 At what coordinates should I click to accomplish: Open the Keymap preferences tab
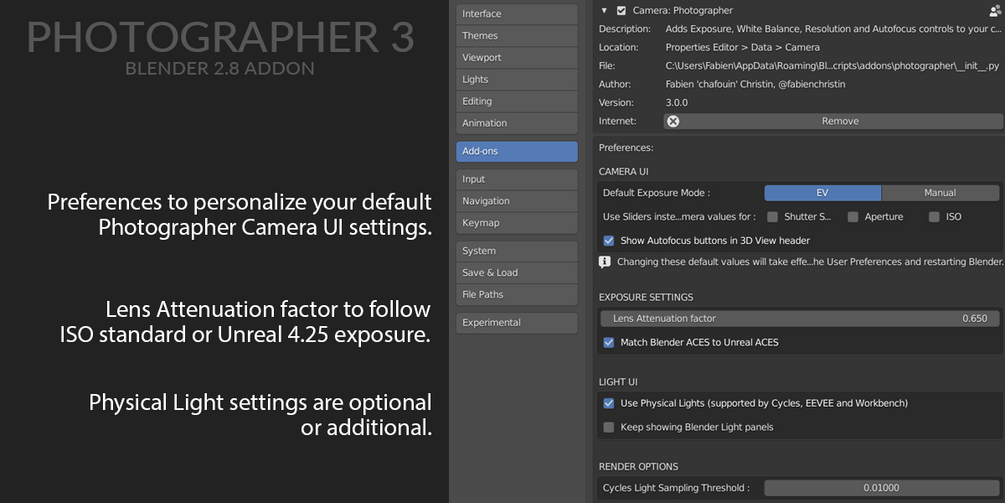[x=517, y=223]
